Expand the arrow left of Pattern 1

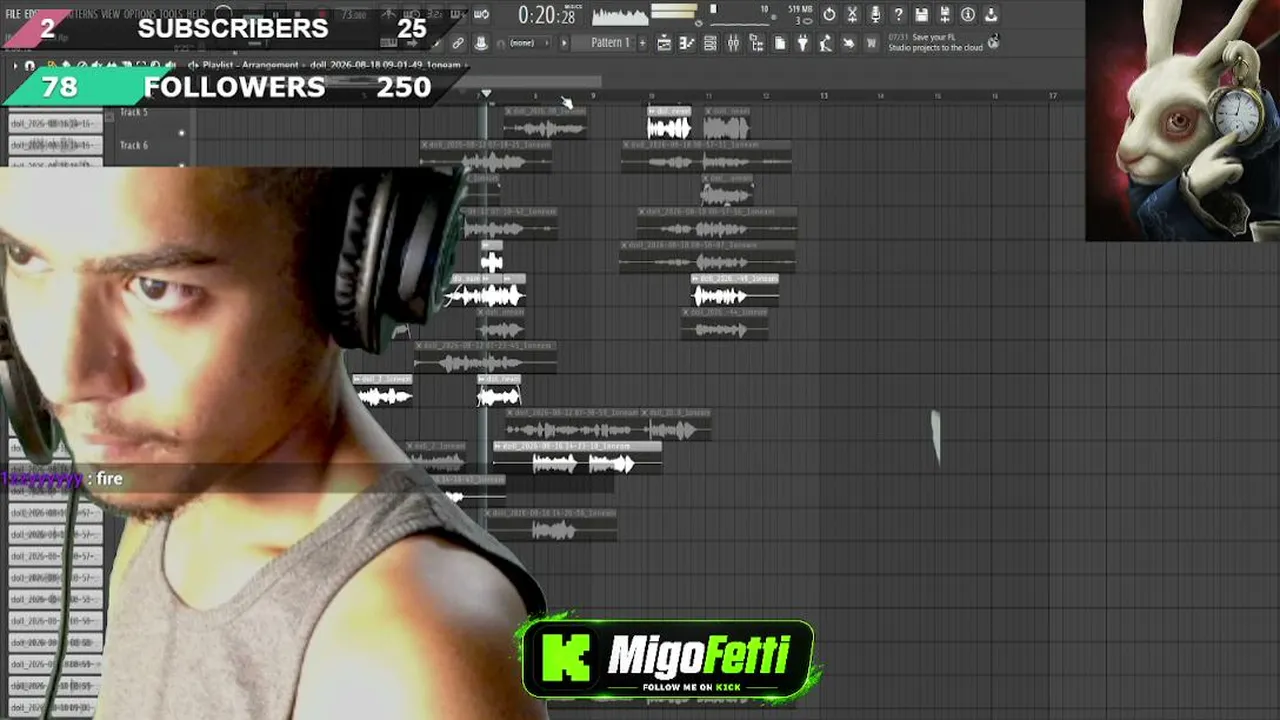pyautogui.click(x=564, y=43)
